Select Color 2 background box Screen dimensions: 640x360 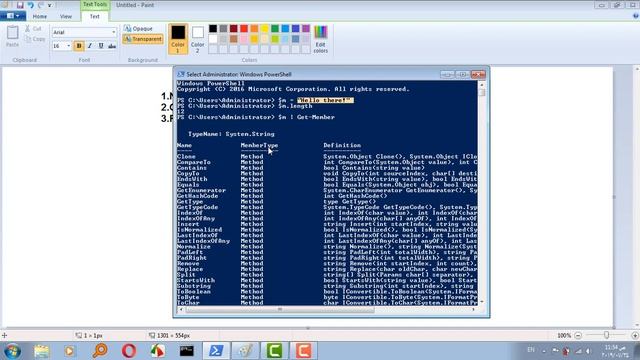(198, 39)
